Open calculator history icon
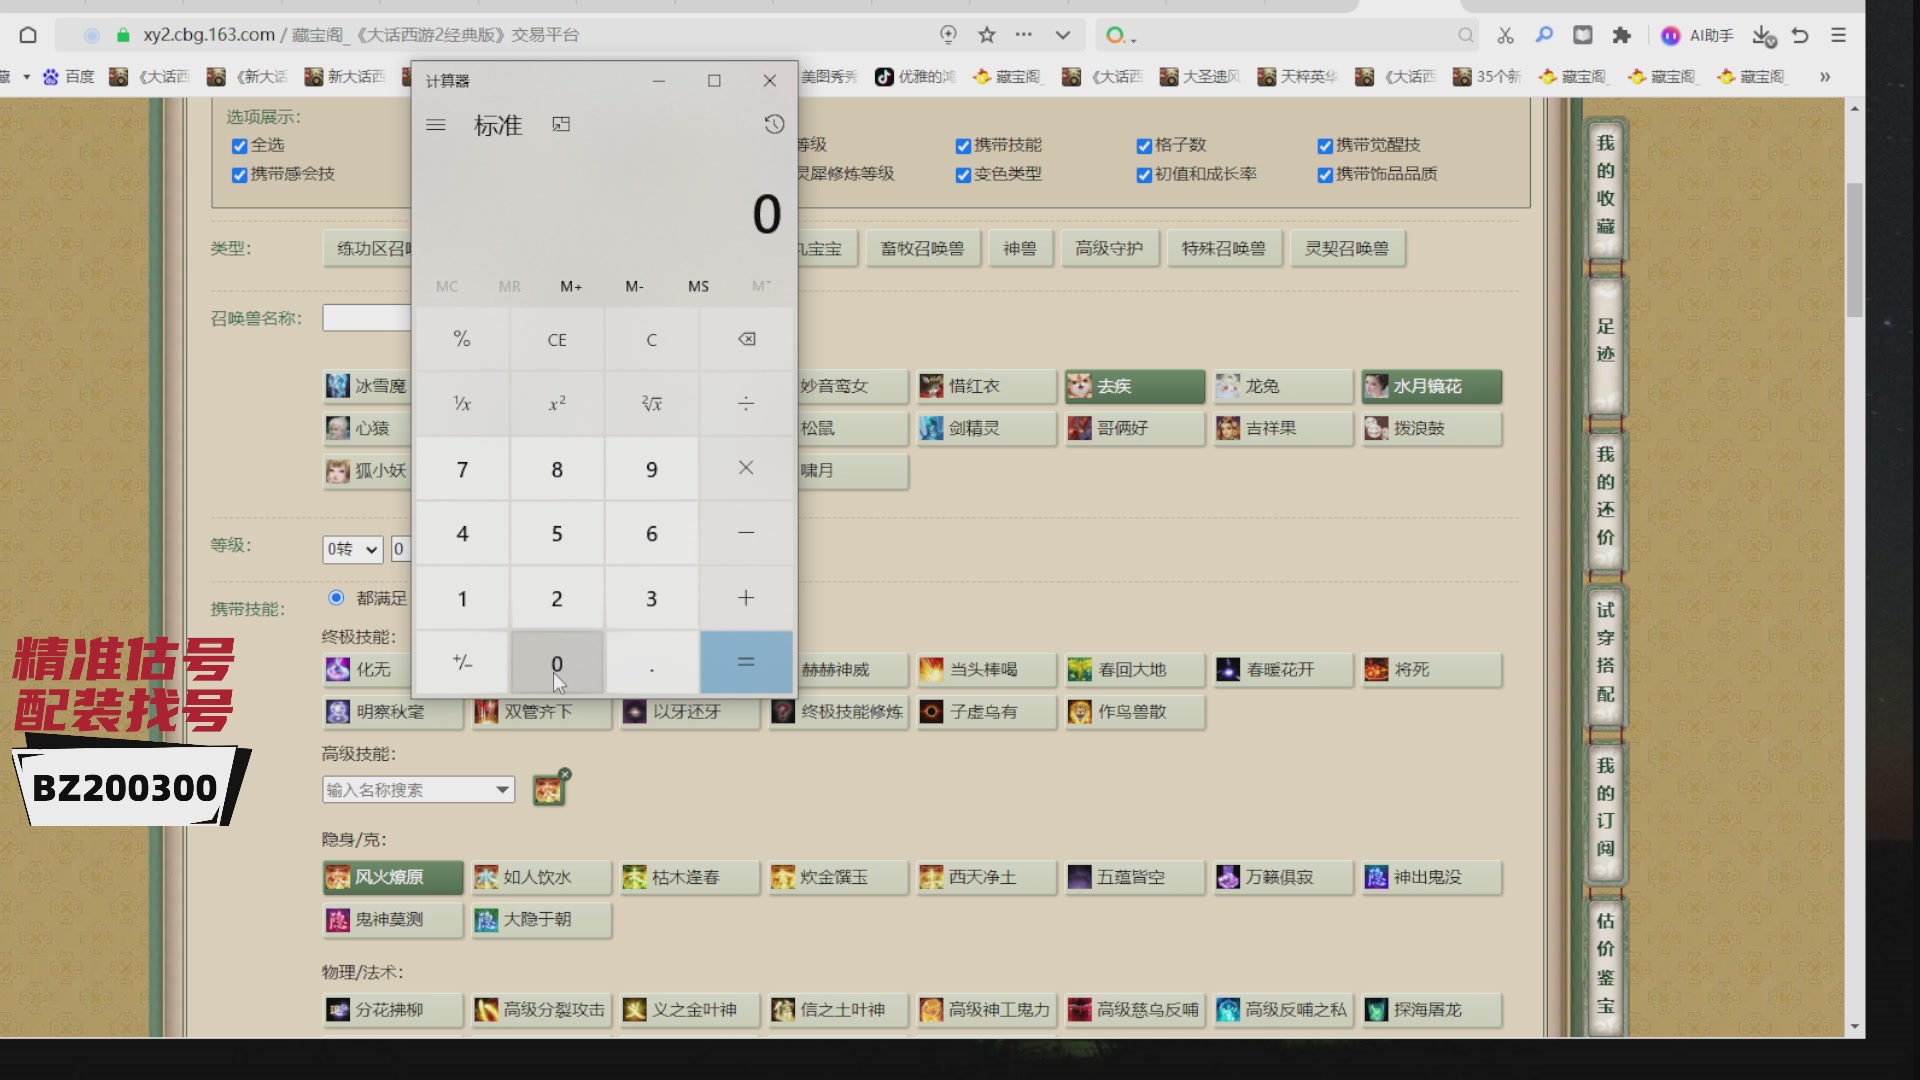Viewport: 1920px width, 1080px height. (774, 124)
